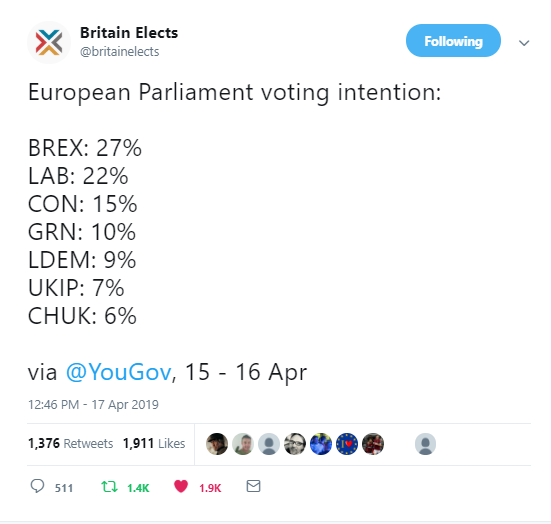This screenshot has width=551, height=524.
Task: Unlike the tweet via the red heart
Action: 181,486
